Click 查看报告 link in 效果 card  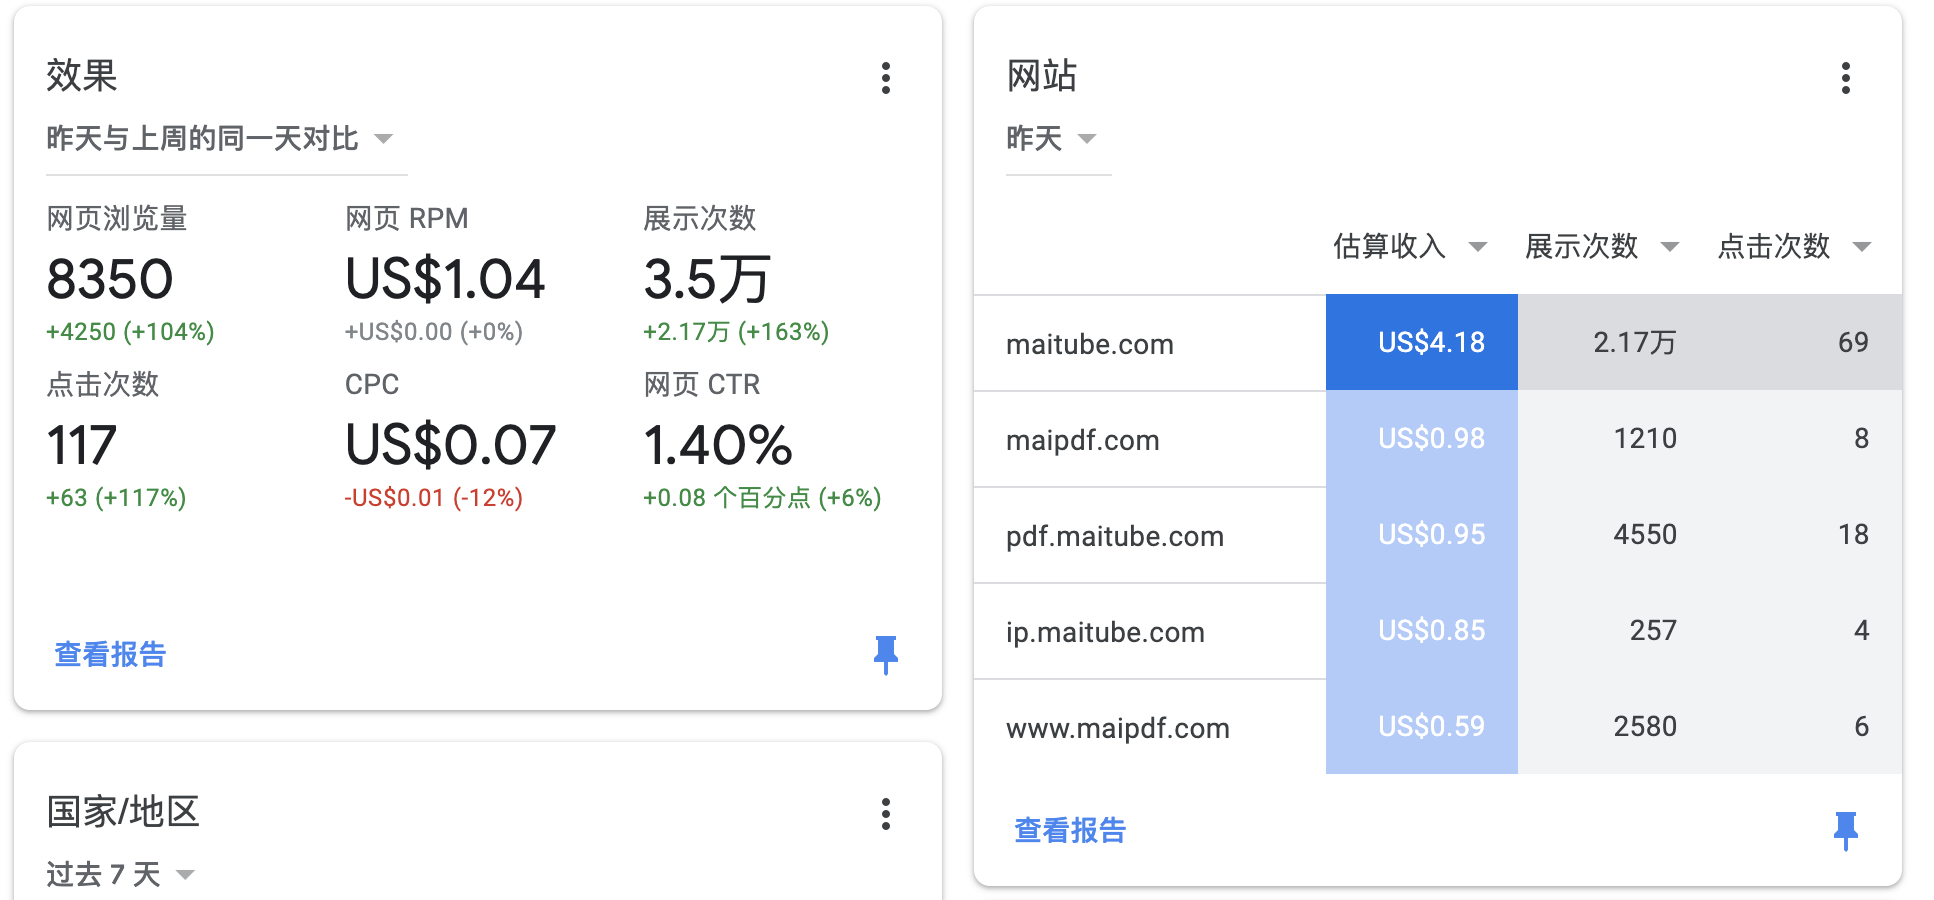pyautogui.click(x=110, y=654)
